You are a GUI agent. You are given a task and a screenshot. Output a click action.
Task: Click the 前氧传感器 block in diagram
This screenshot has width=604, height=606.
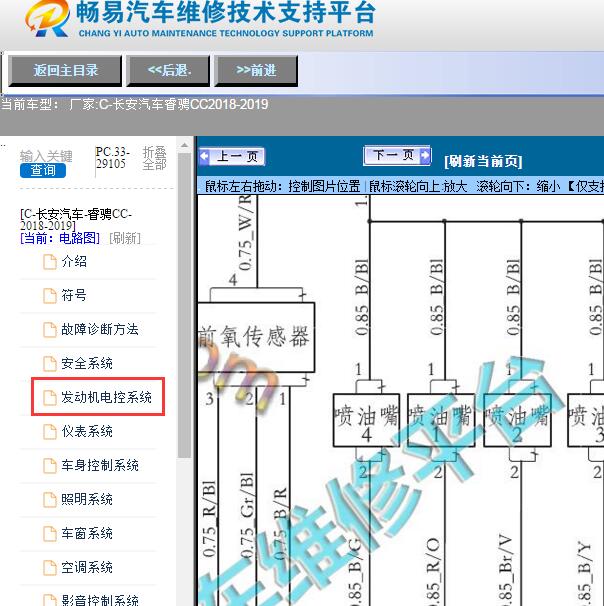point(256,337)
